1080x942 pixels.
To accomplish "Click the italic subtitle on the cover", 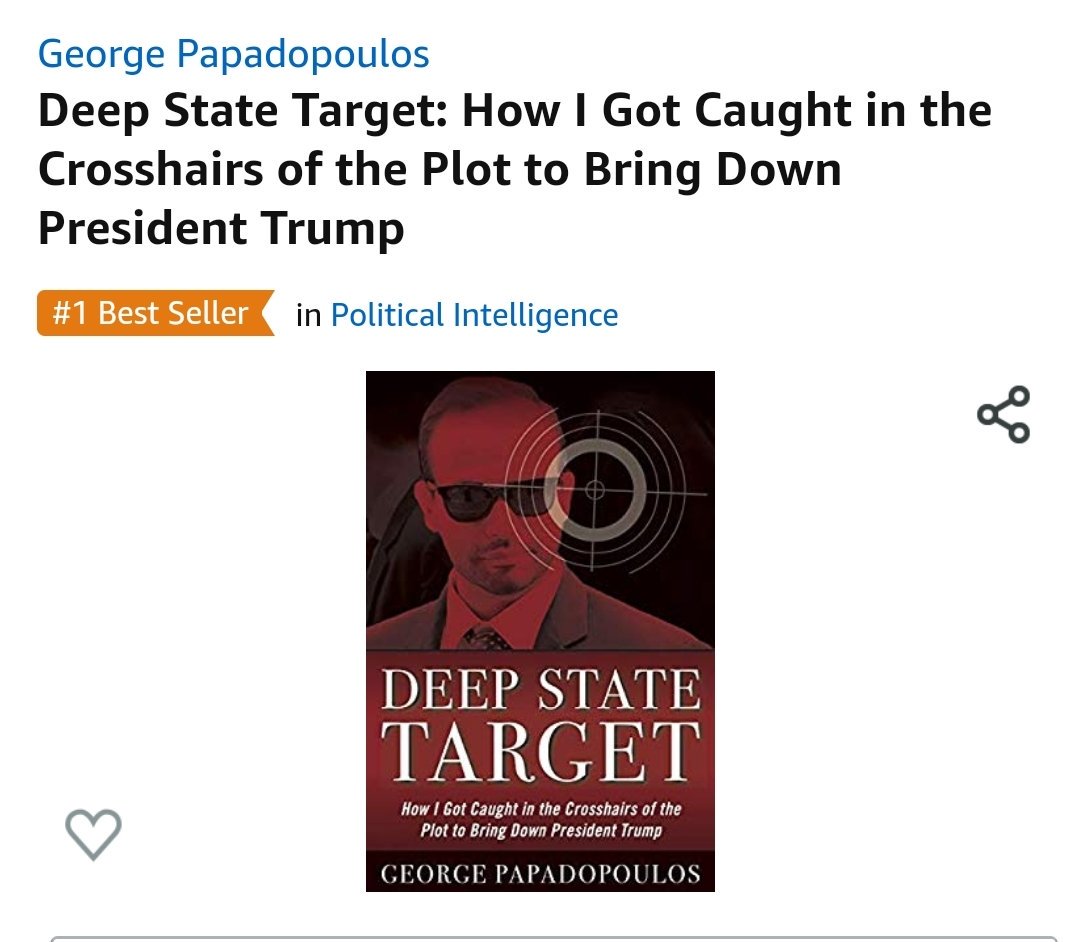I will pos(541,819).
